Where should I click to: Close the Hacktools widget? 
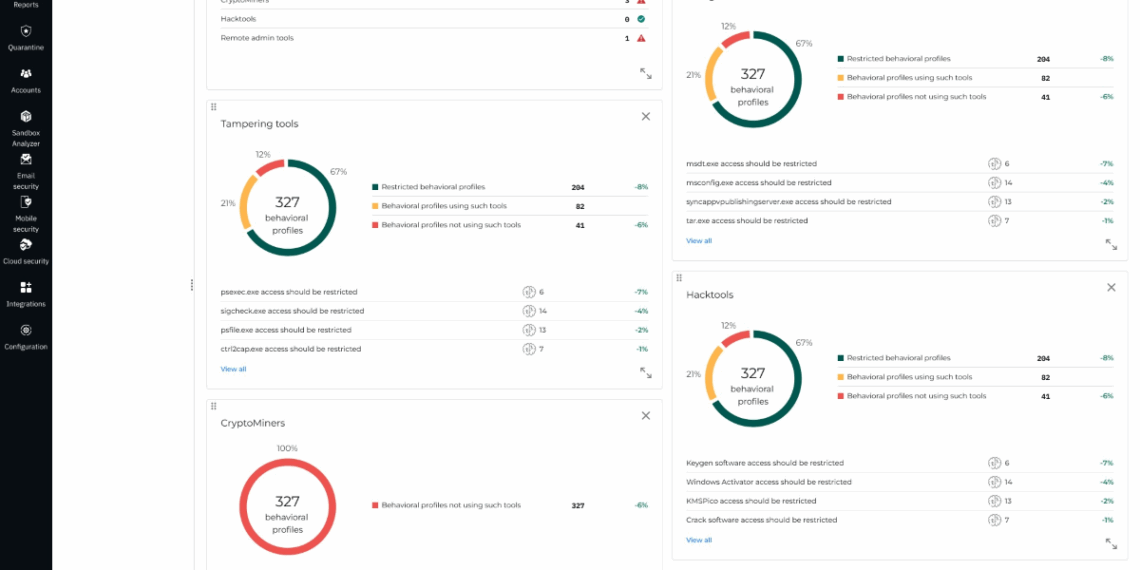(x=1111, y=288)
